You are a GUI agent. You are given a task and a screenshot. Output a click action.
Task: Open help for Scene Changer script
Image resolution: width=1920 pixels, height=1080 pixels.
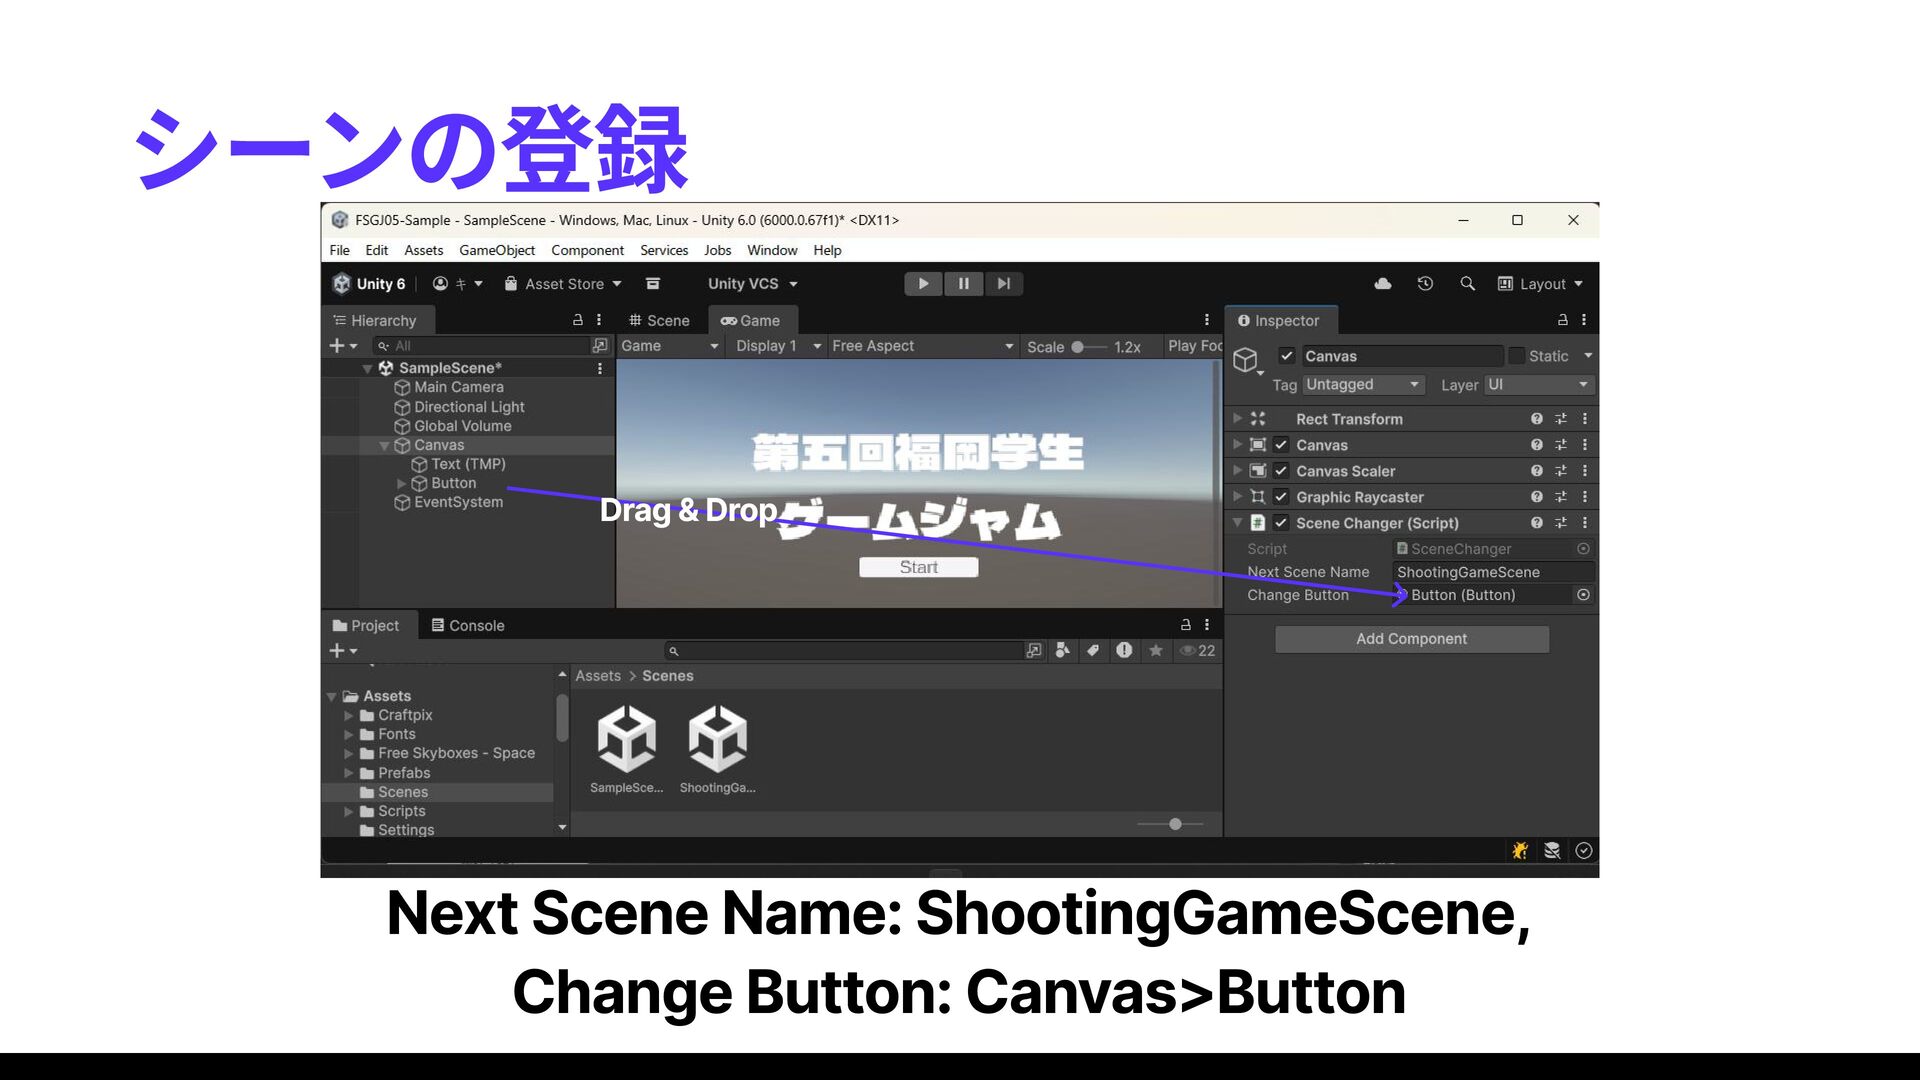[x=1536, y=523]
